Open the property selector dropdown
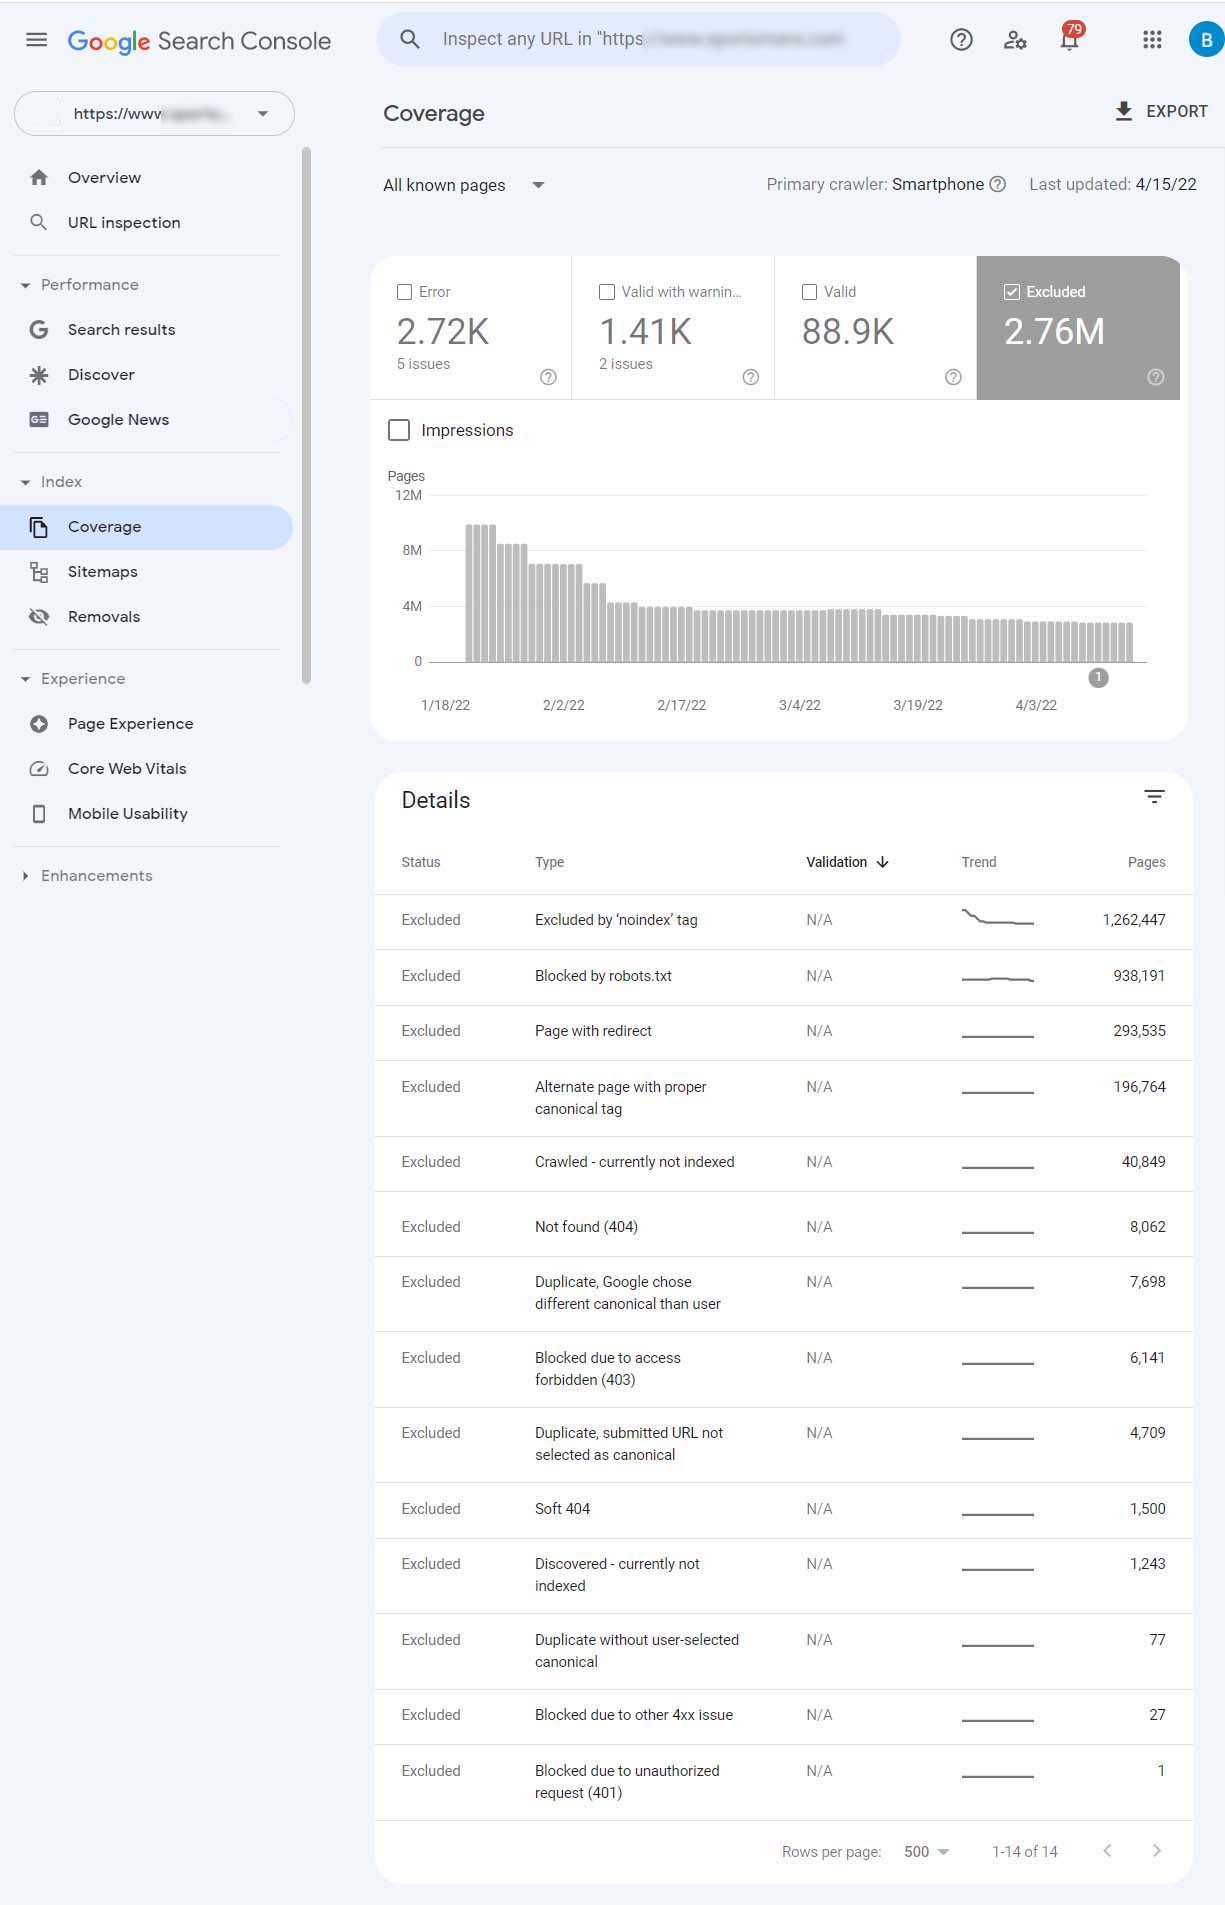Screen dimensions: 1225x1905 [x=154, y=113]
